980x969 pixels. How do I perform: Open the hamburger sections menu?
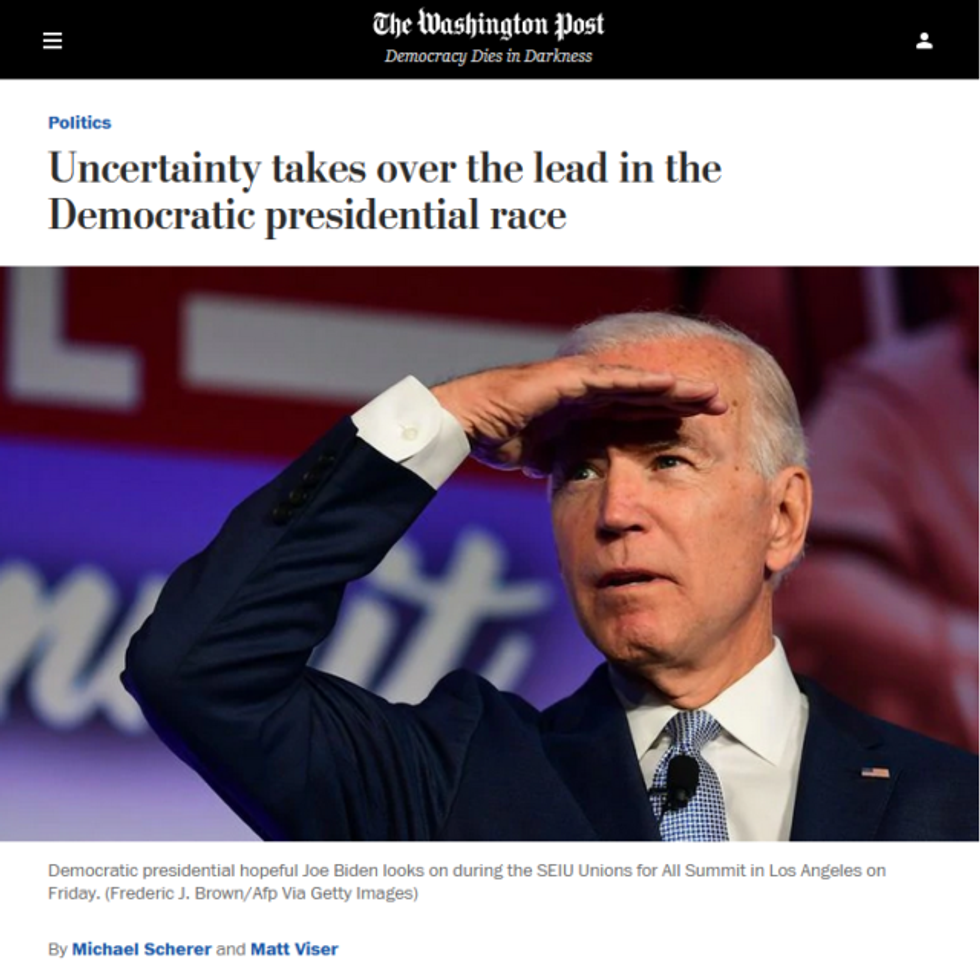tap(52, 41)
